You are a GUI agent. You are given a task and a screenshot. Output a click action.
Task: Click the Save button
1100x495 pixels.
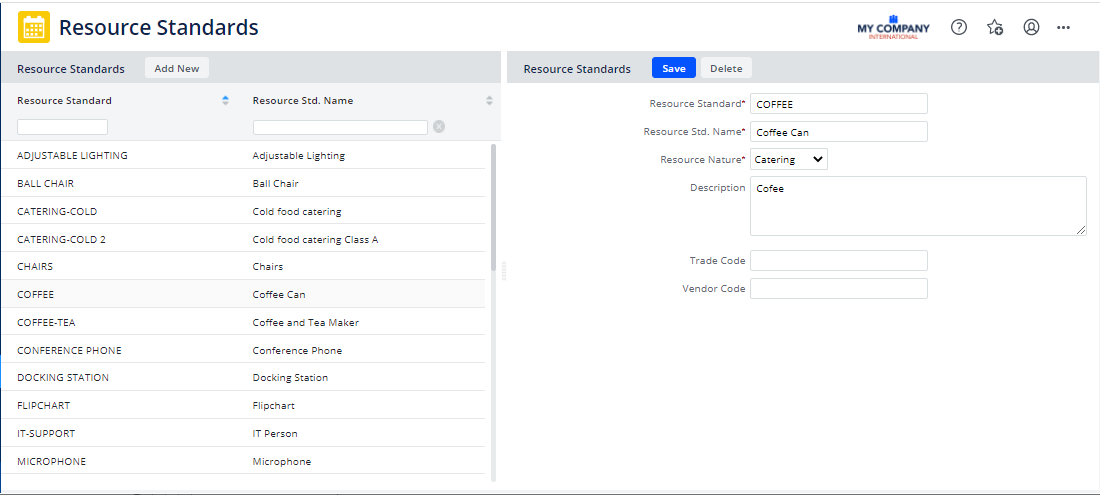pyautogui.click(x=673, y=68)
